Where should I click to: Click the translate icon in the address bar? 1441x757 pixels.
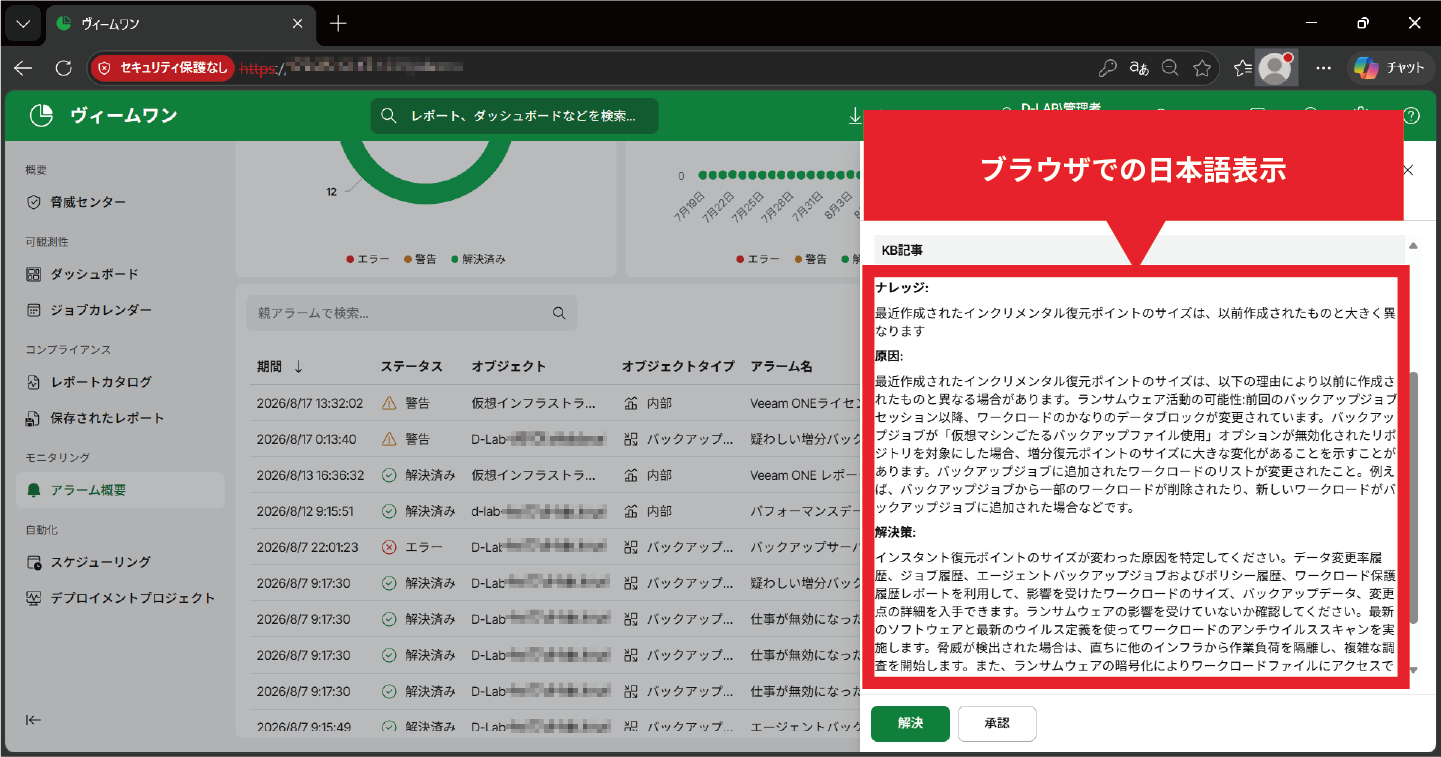(1139, 68)
